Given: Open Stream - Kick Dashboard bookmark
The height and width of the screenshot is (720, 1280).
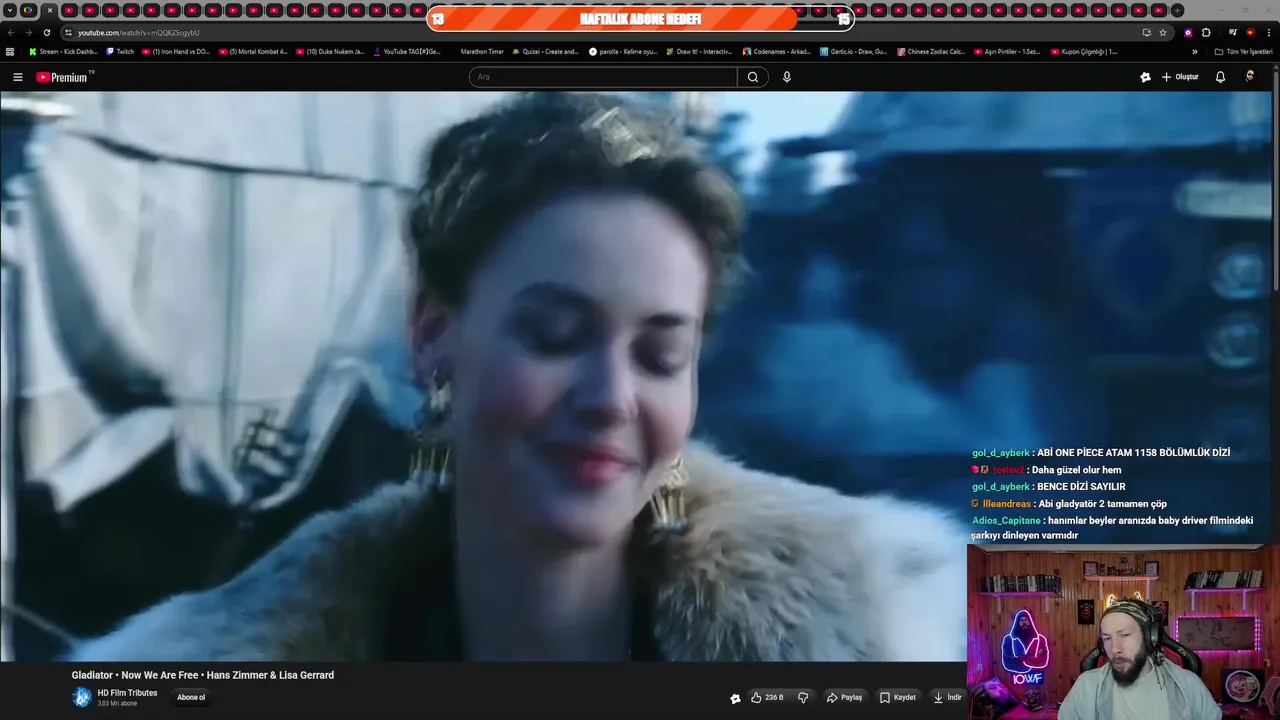Looking at the screenshot, I should coord(63,51).
